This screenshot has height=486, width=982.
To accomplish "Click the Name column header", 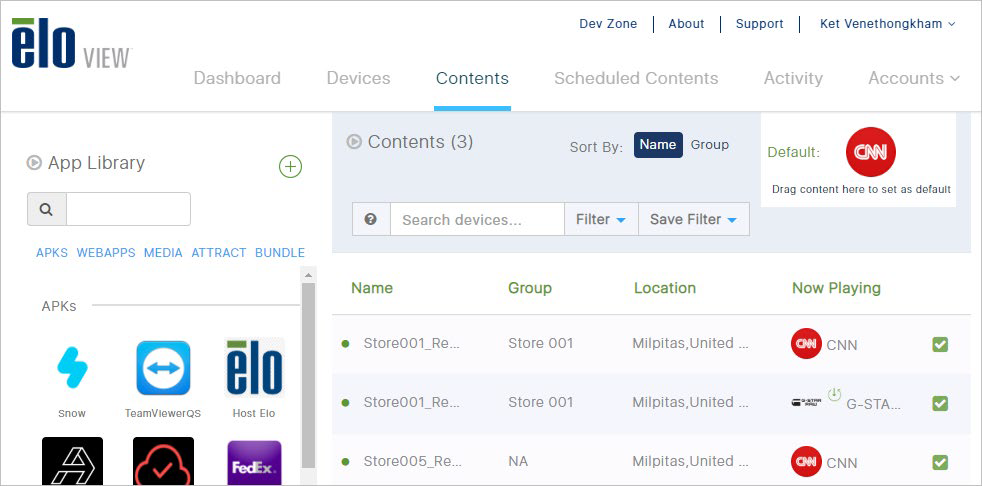I will (x=372, y=288).
